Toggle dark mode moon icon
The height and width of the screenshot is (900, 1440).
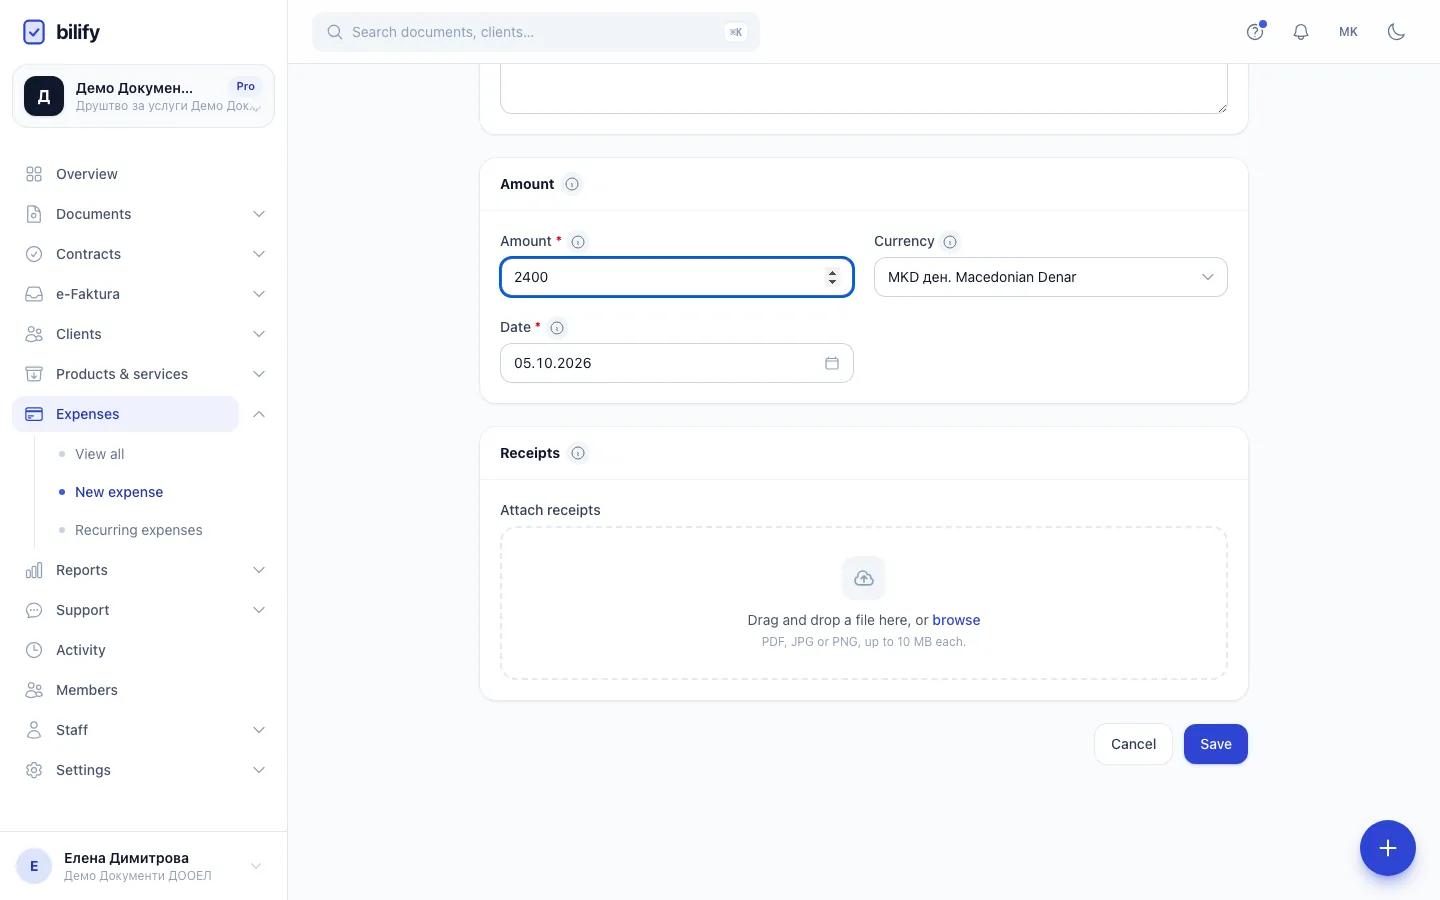point(1397,32)
